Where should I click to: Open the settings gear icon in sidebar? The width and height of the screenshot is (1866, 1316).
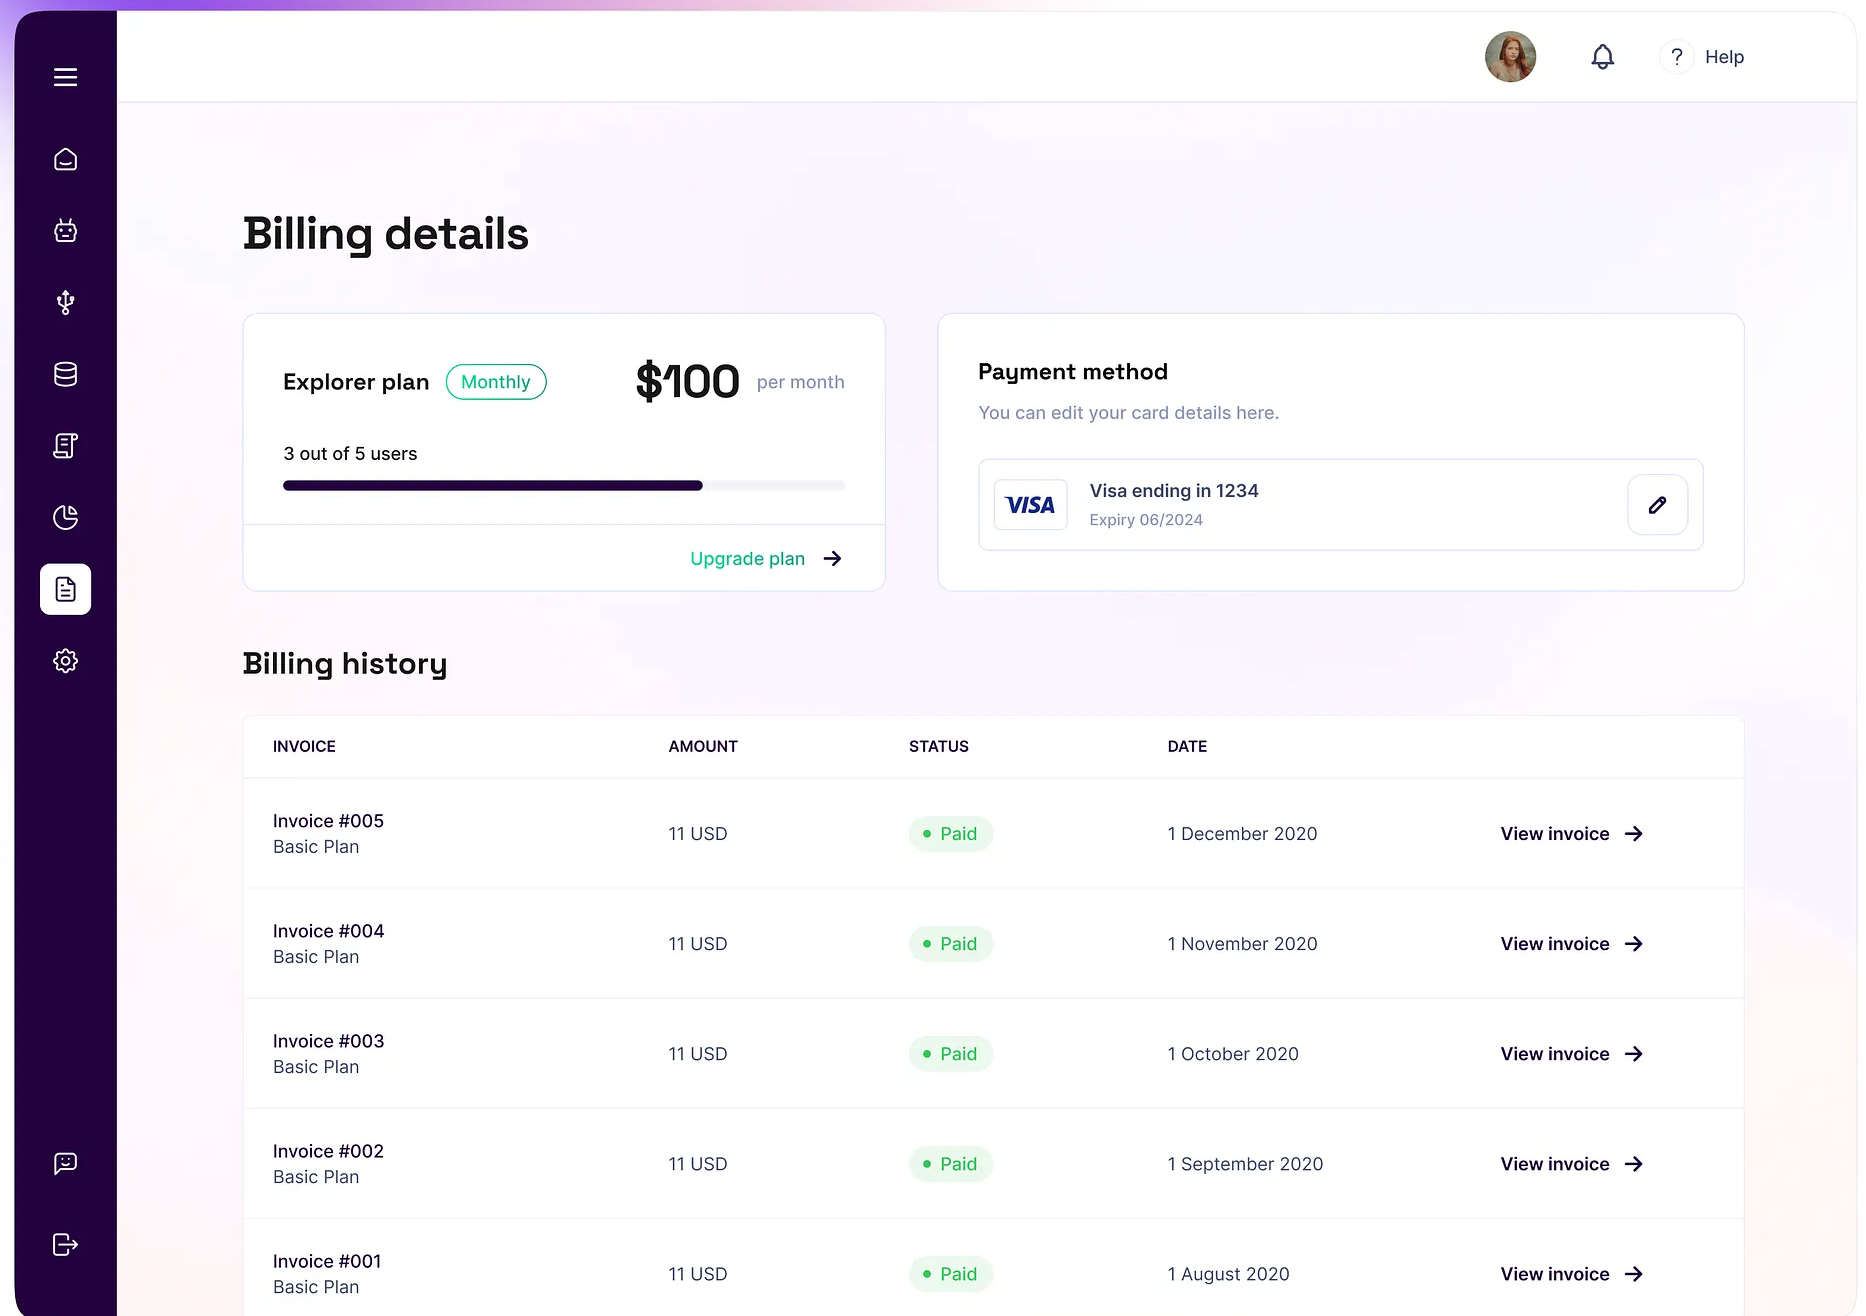click(x=65, y=661)
